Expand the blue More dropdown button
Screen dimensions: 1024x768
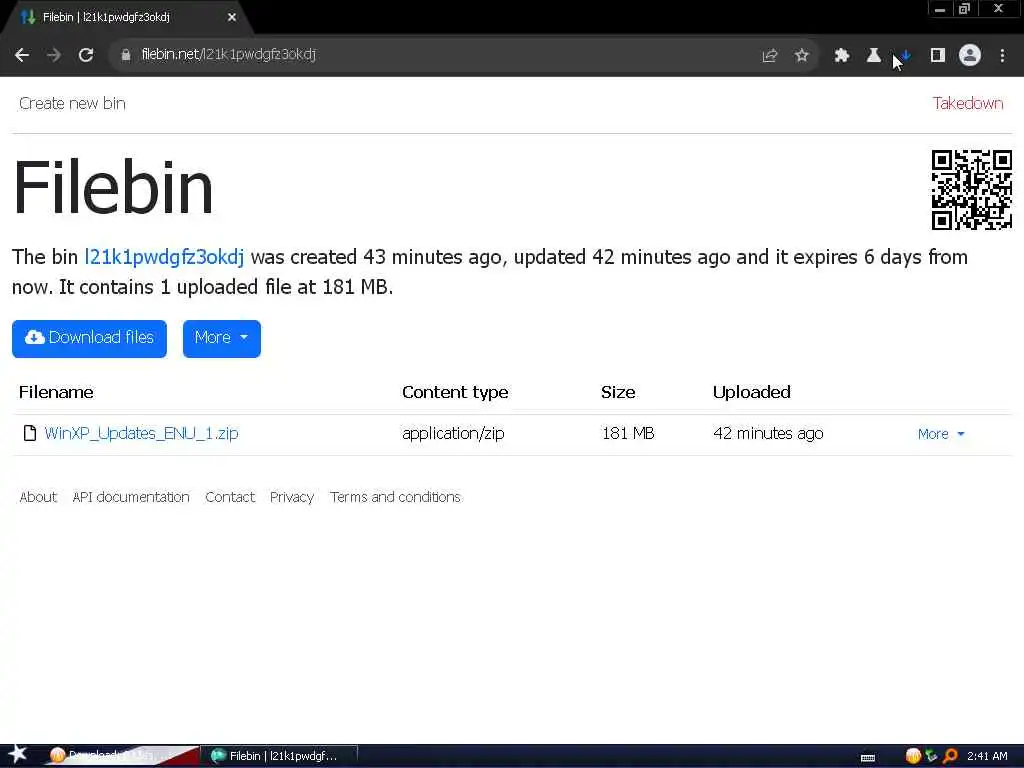pyautogui.click(x=221, y=338)
